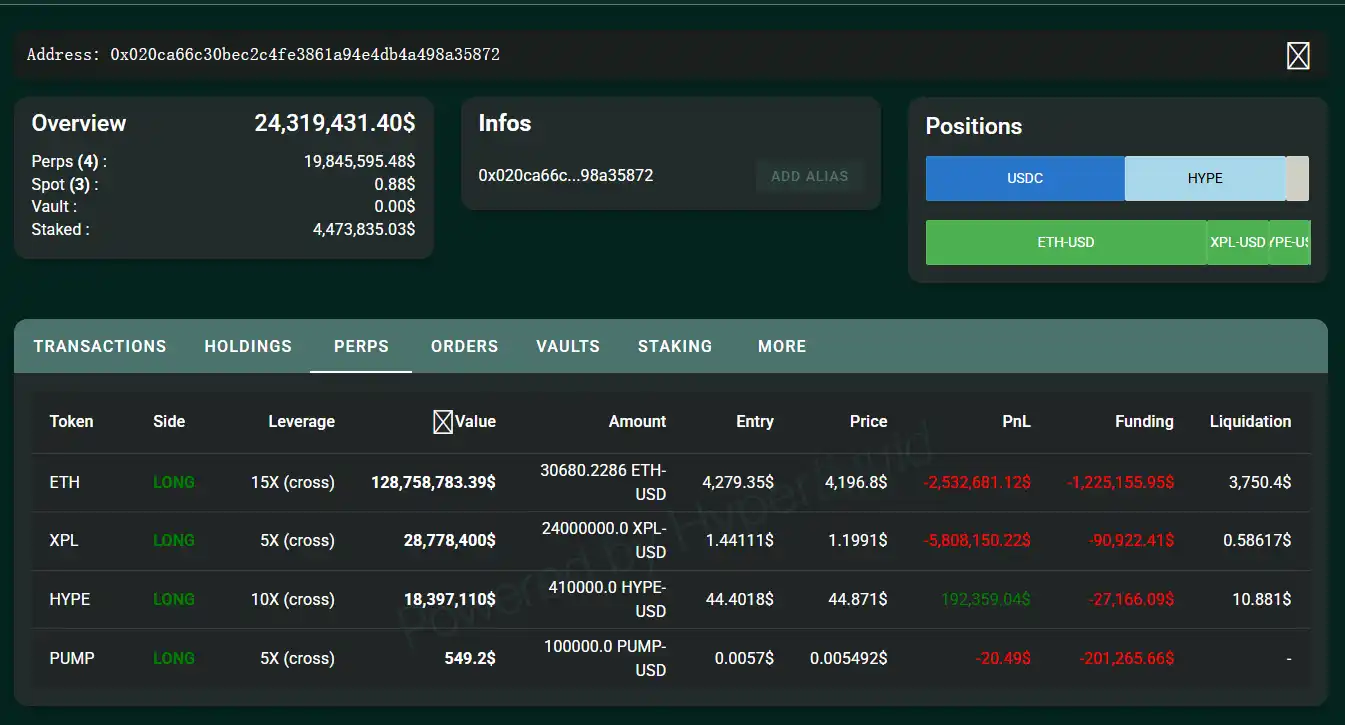Select the ETH token row
This screenshot has width=1345, height=725.
click(65, 482)
